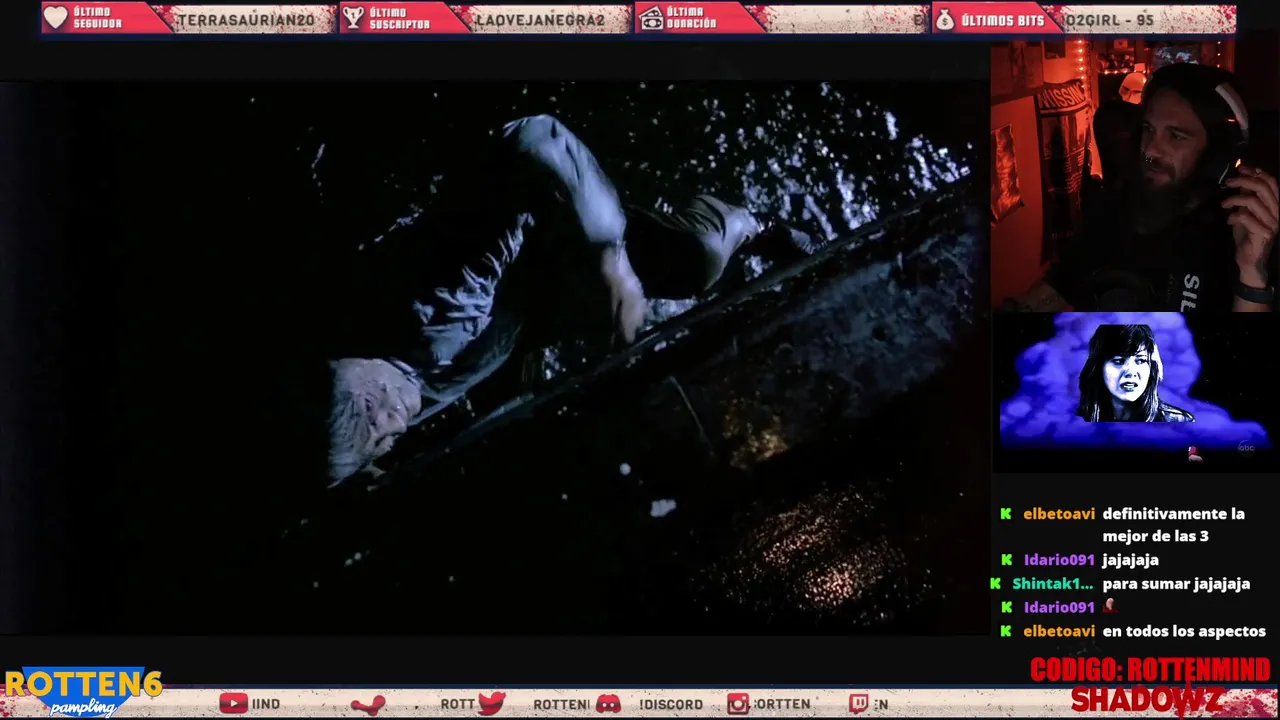Click the Twitter bird icon

coord(491,703)
